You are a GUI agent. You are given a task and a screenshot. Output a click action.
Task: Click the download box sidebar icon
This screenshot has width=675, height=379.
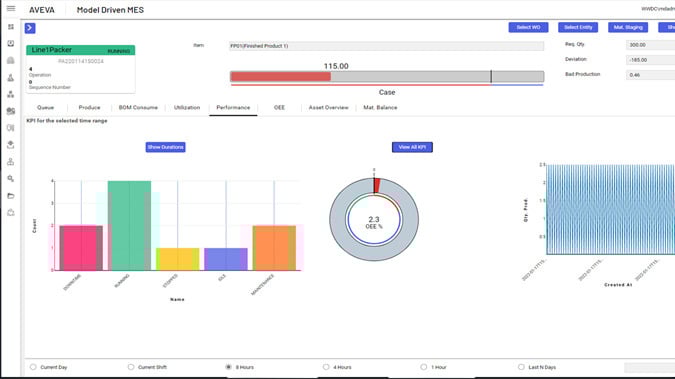11,43
